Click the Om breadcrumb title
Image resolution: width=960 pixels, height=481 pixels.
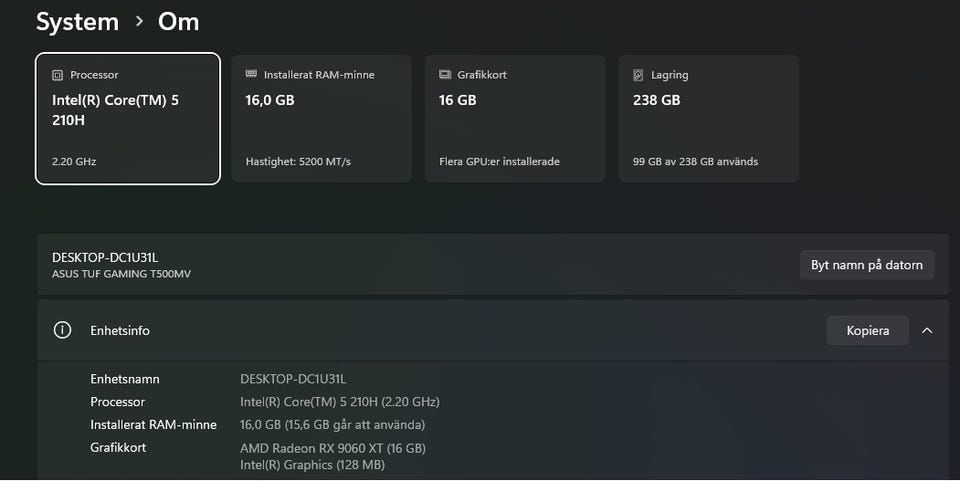178,22
